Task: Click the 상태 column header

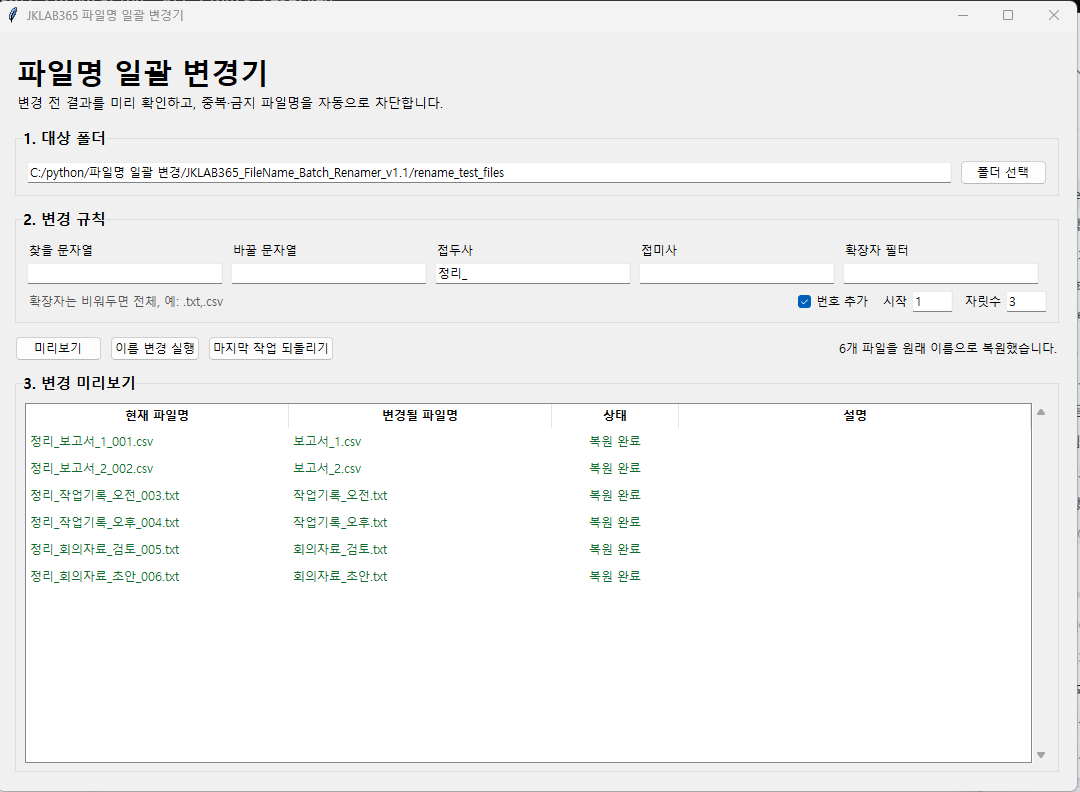Action: click(615, 415)
